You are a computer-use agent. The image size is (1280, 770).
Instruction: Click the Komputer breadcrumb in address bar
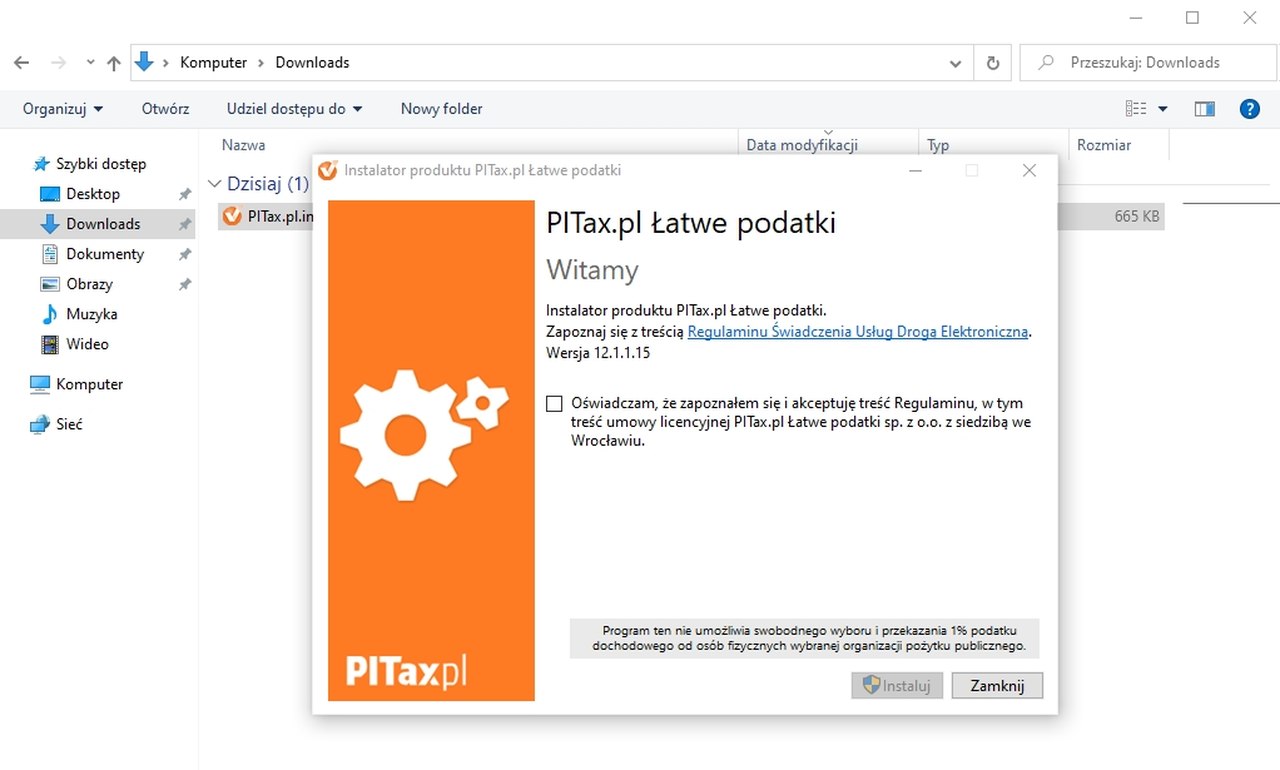point(213,62)
